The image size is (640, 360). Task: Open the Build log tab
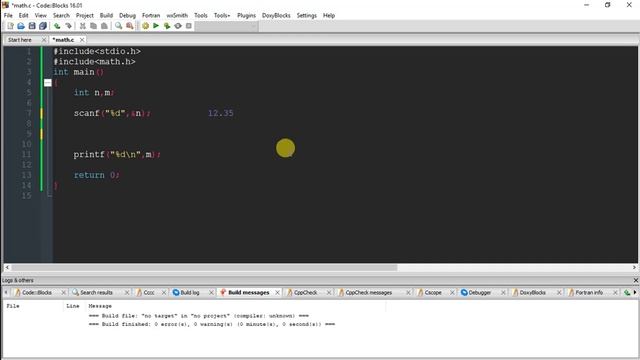[x=189, y=293]
